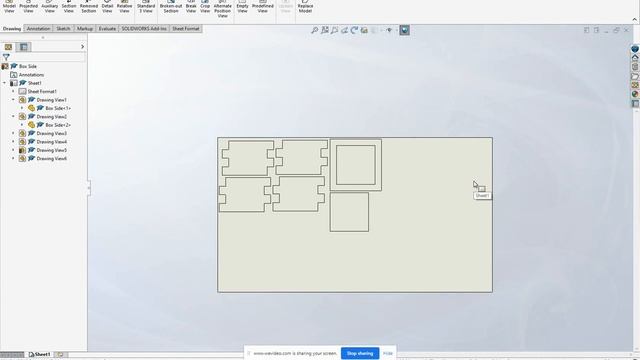Select the Projected View tool

pyautogui.click(x=28, y=7)
